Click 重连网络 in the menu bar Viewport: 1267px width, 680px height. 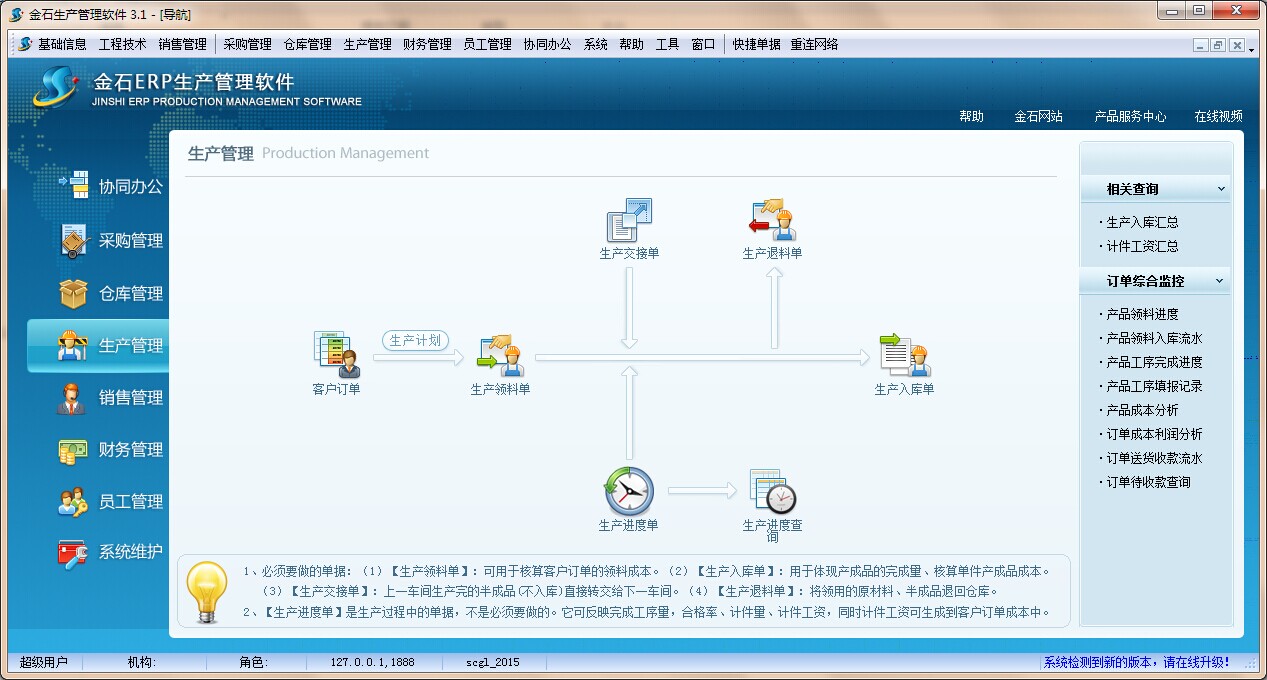click(x=814, y=44)
